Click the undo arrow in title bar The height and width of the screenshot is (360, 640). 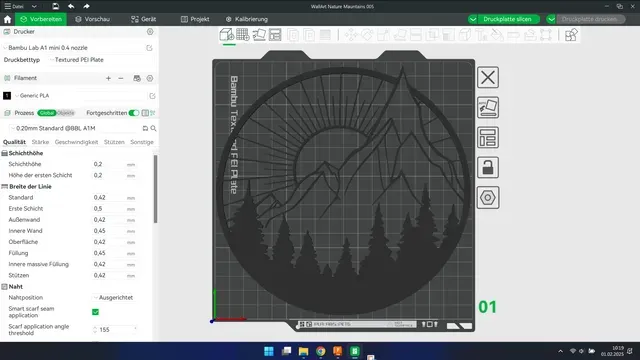coord(71,6)
